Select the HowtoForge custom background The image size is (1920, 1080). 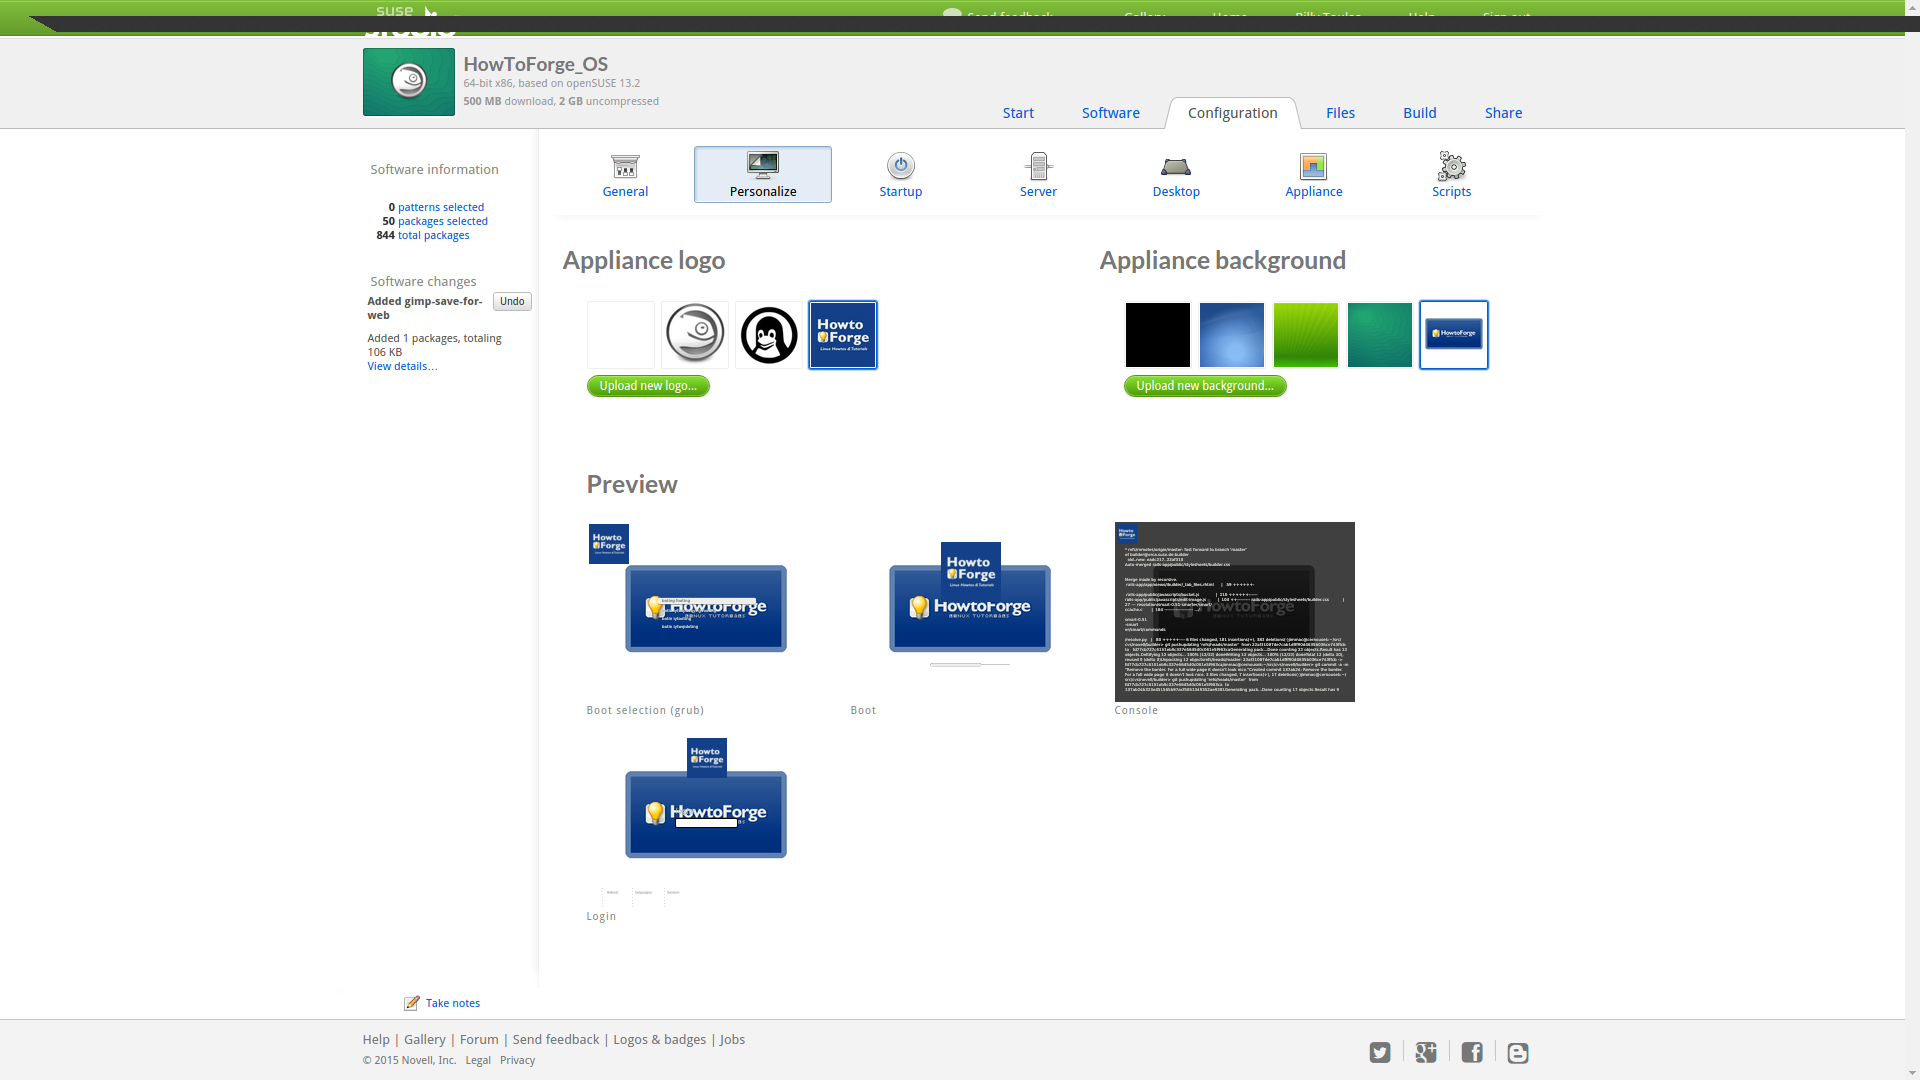click(x=1454, y=335)
